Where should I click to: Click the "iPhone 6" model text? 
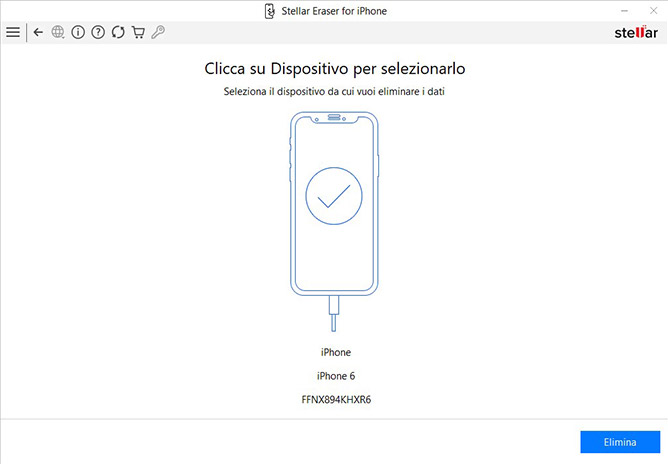pyautogui.click(x=336, y=376)
